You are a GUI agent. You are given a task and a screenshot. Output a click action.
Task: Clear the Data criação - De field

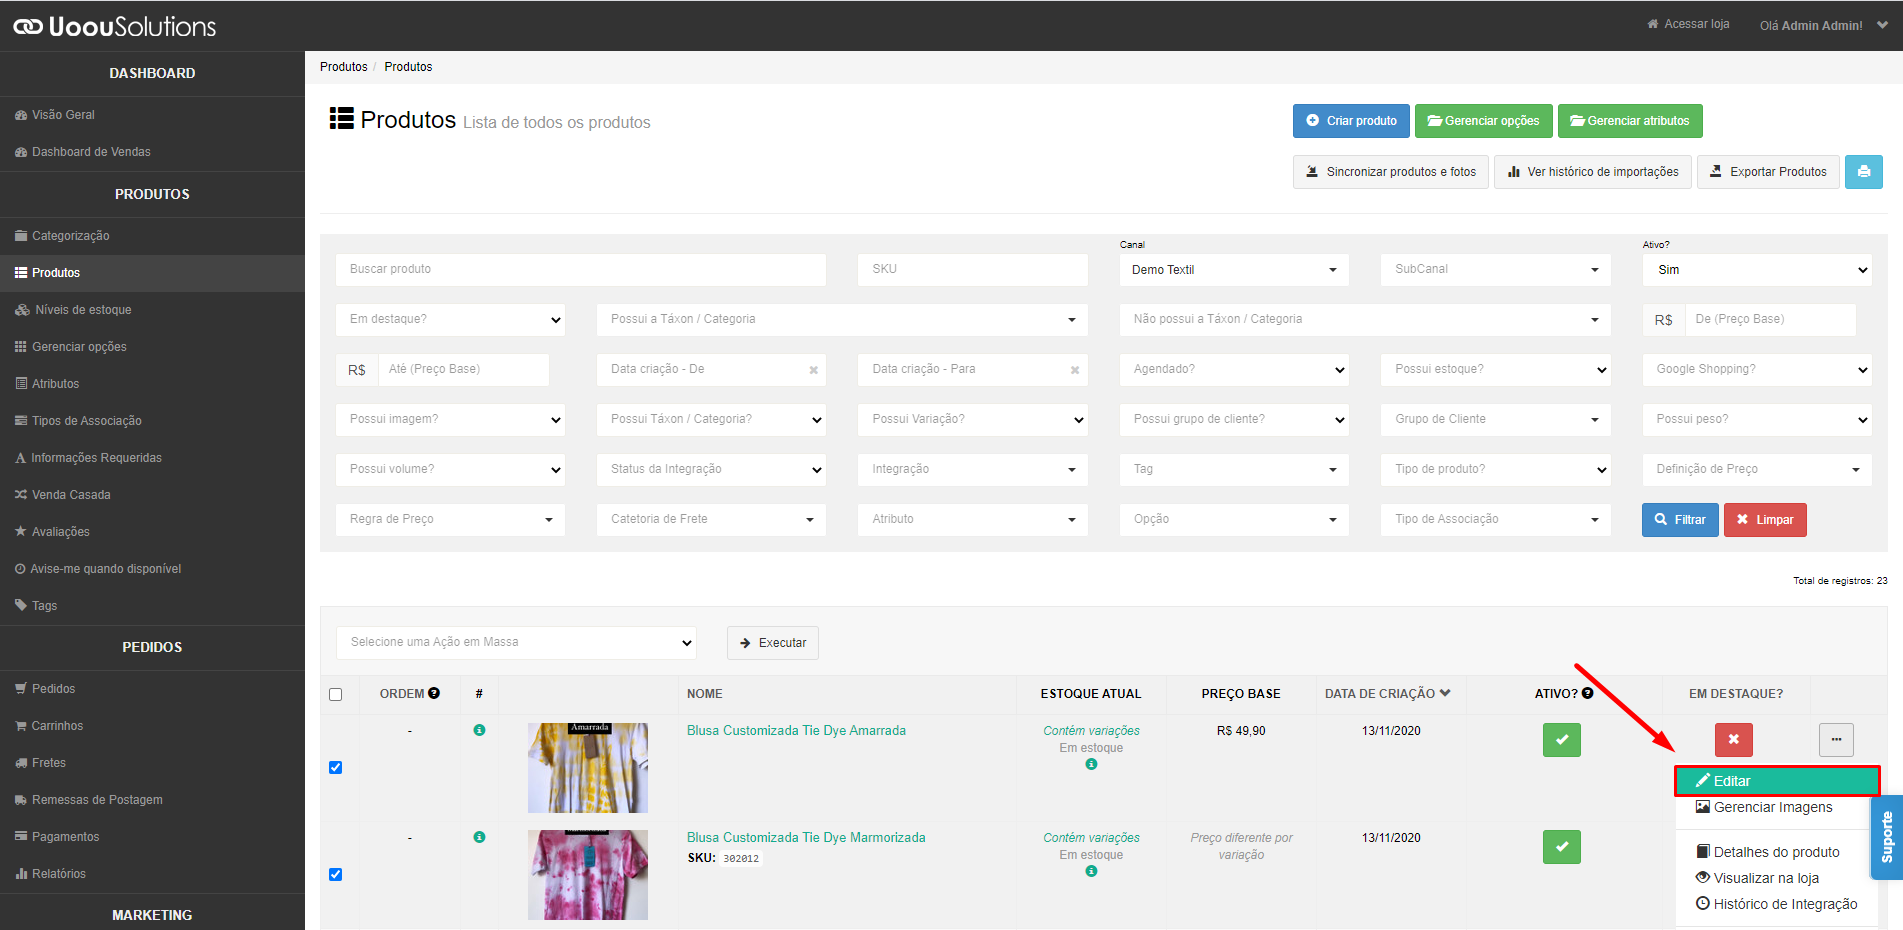coord(814,370)
